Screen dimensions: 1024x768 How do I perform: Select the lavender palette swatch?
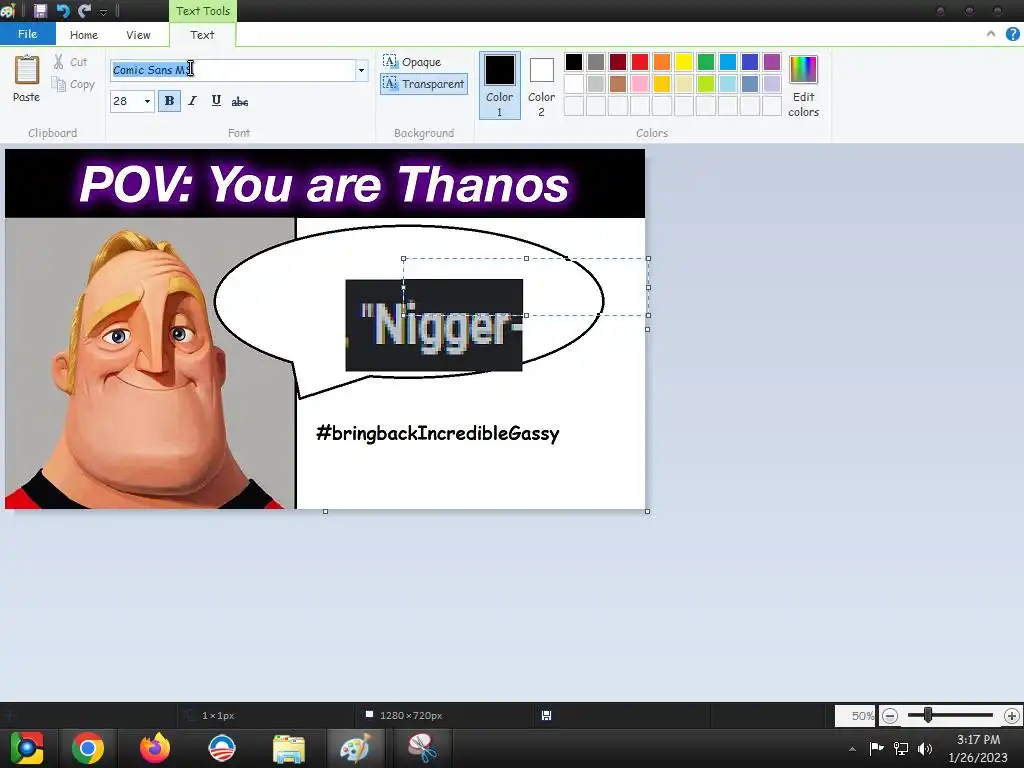coord(772,84)
